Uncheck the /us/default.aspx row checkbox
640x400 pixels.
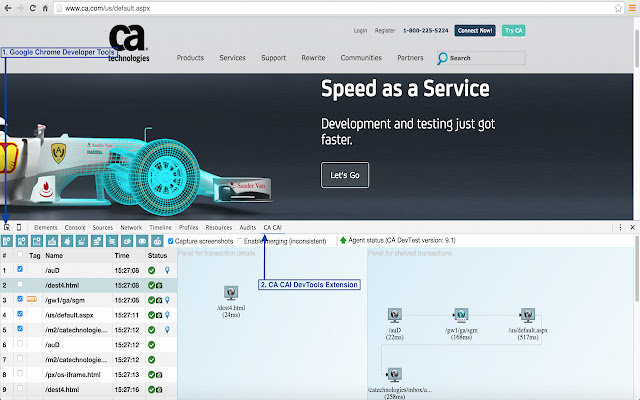(20, 314)
